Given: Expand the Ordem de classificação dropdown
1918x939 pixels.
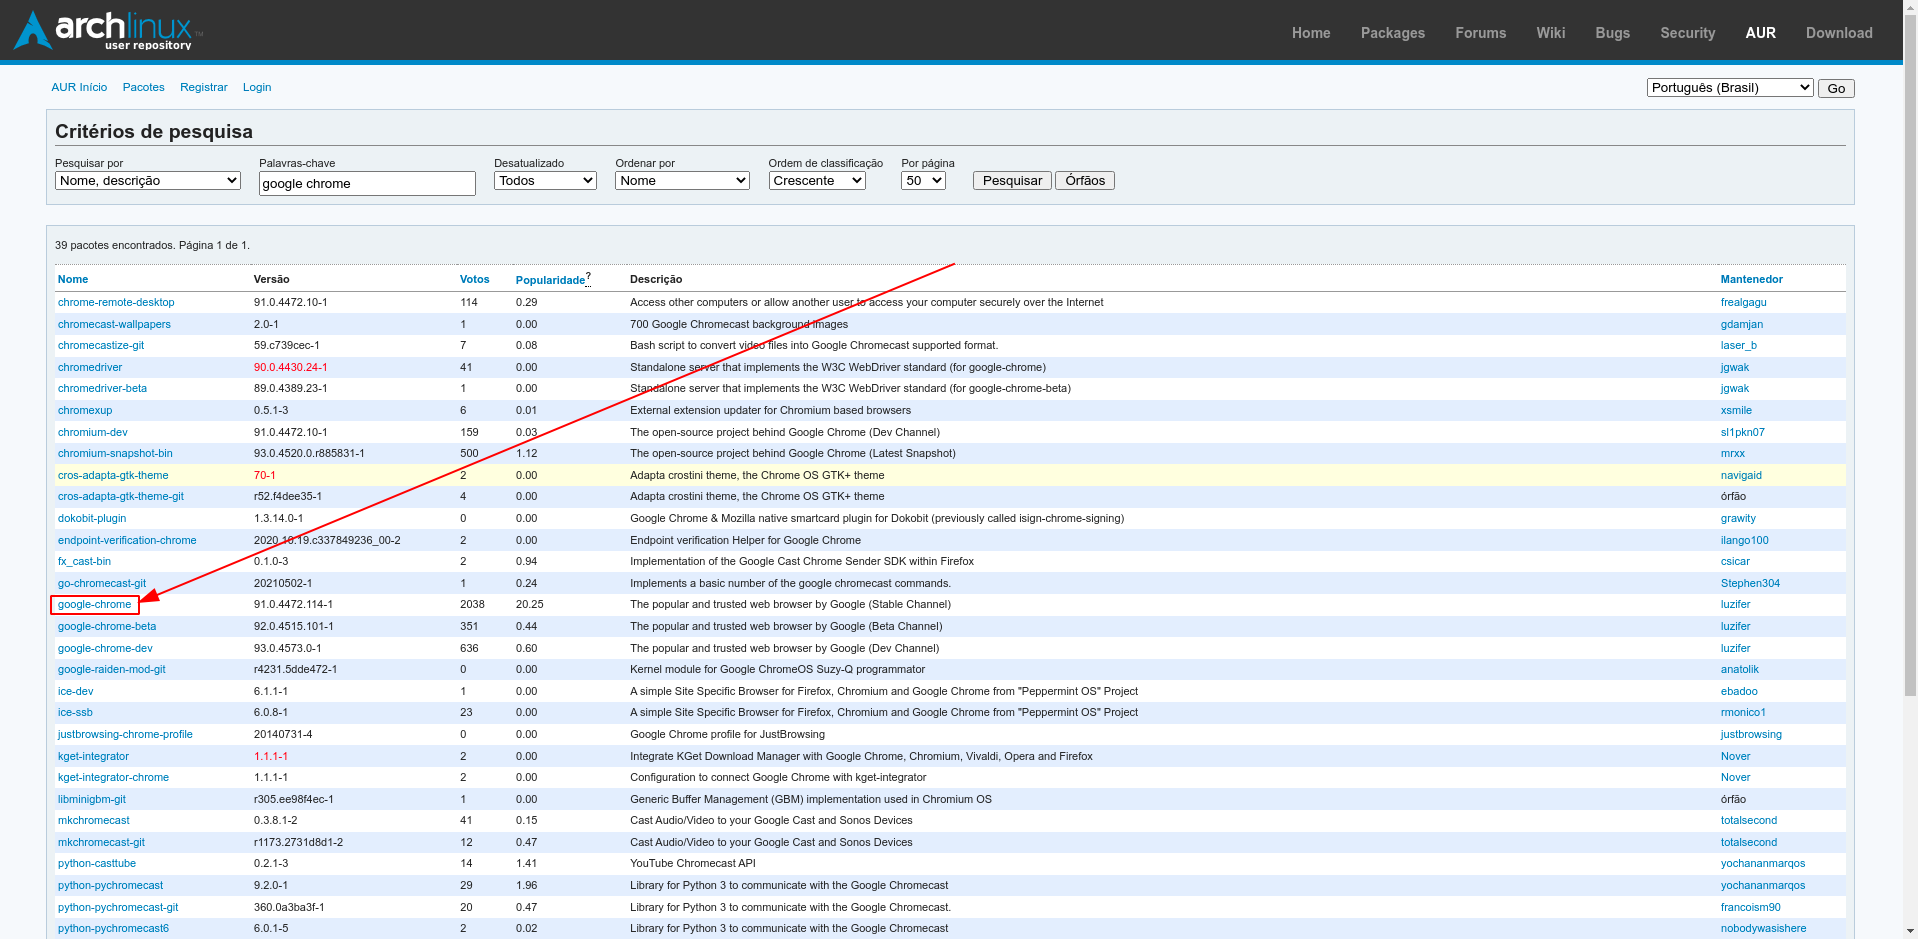Looking at the screenshot, I should point(816,181).
